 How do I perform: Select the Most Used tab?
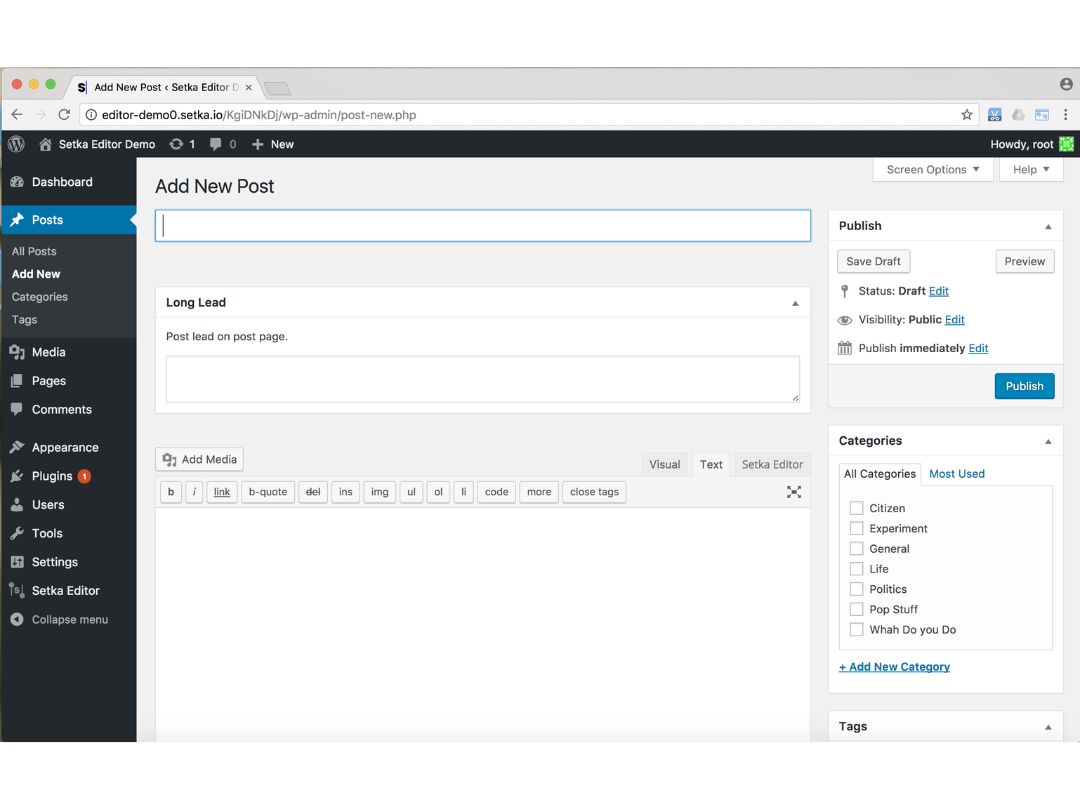coord(957,474)
